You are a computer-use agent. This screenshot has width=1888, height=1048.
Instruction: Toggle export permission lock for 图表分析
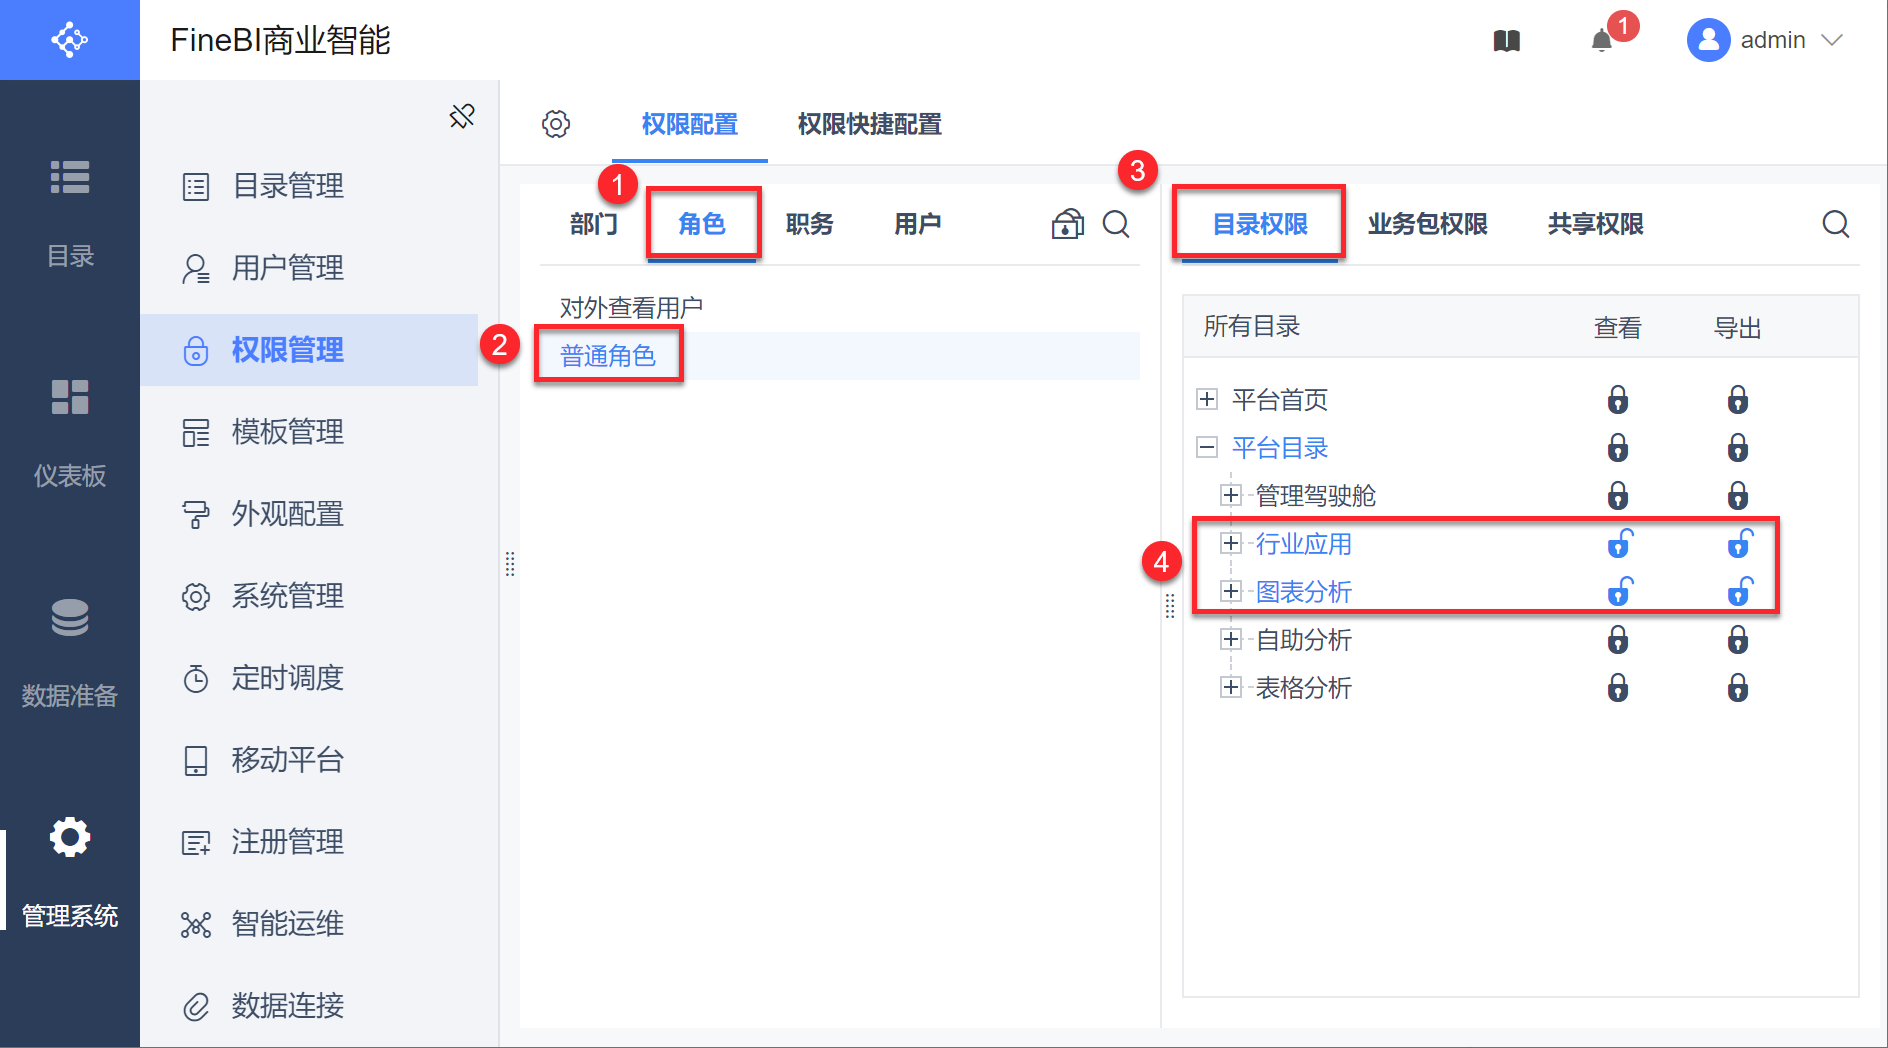point(1739,592)
